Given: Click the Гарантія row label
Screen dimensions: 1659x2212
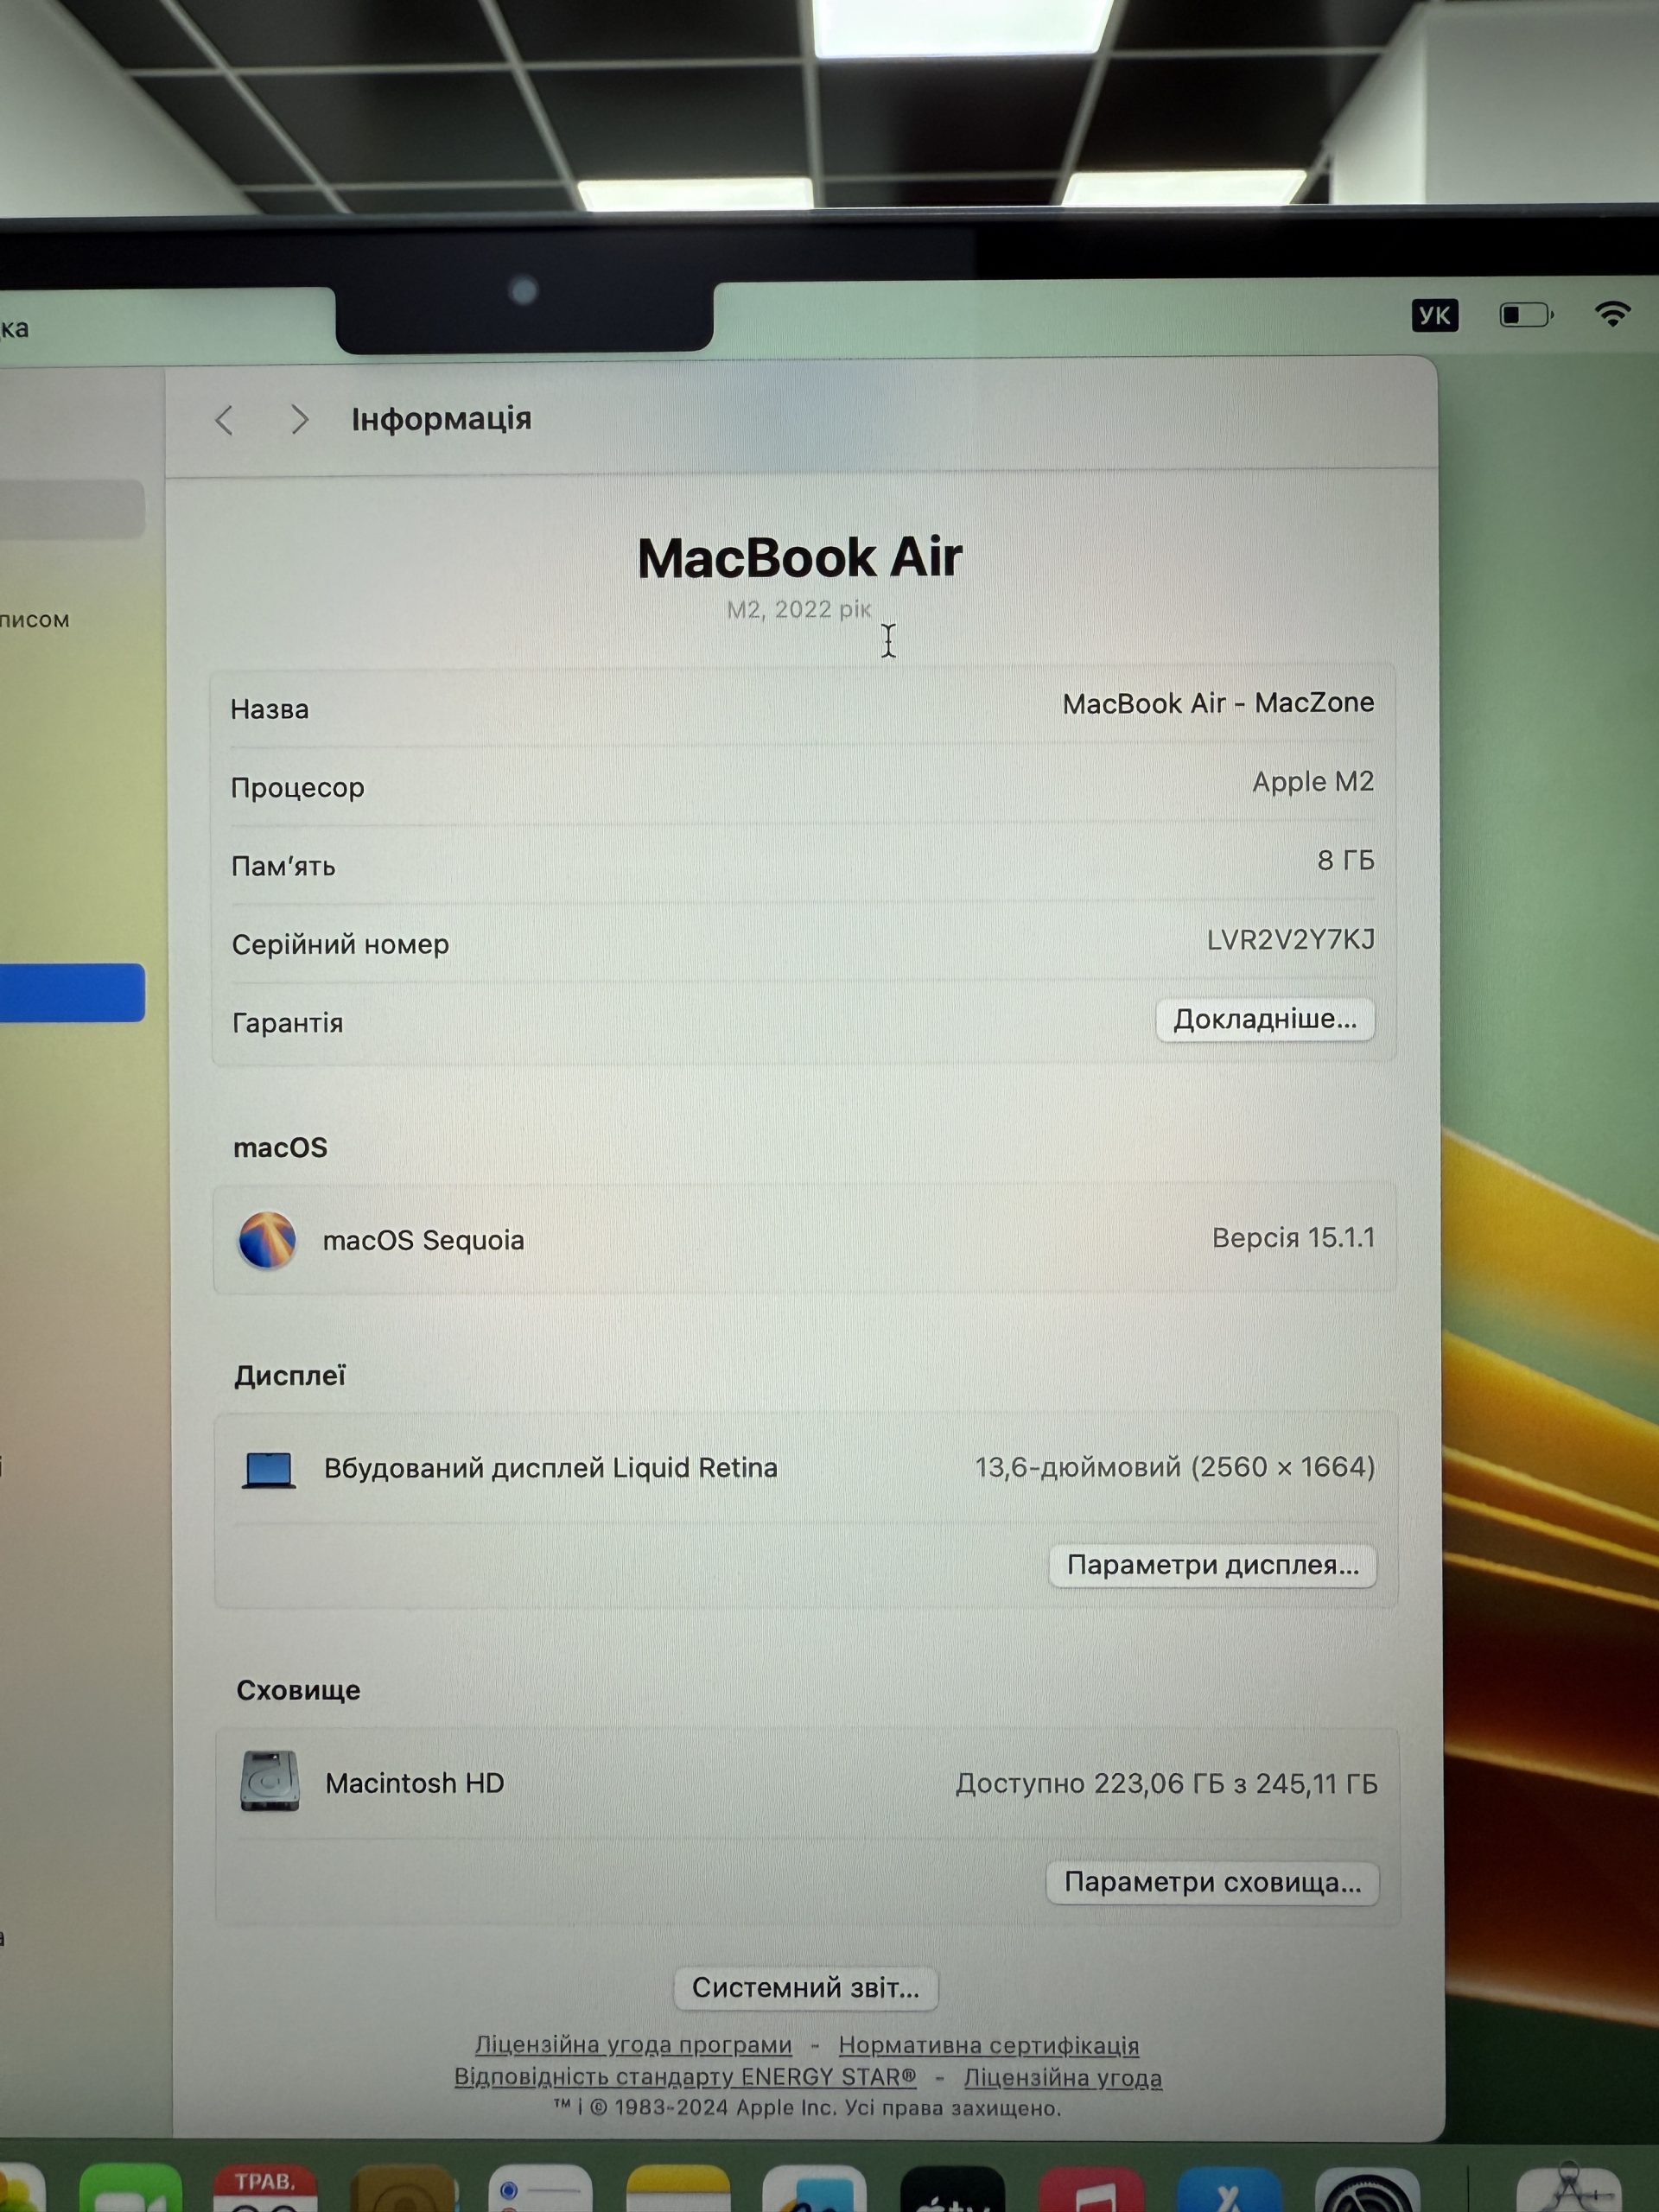Looking at the screenshot, I should coord(288,1023).
